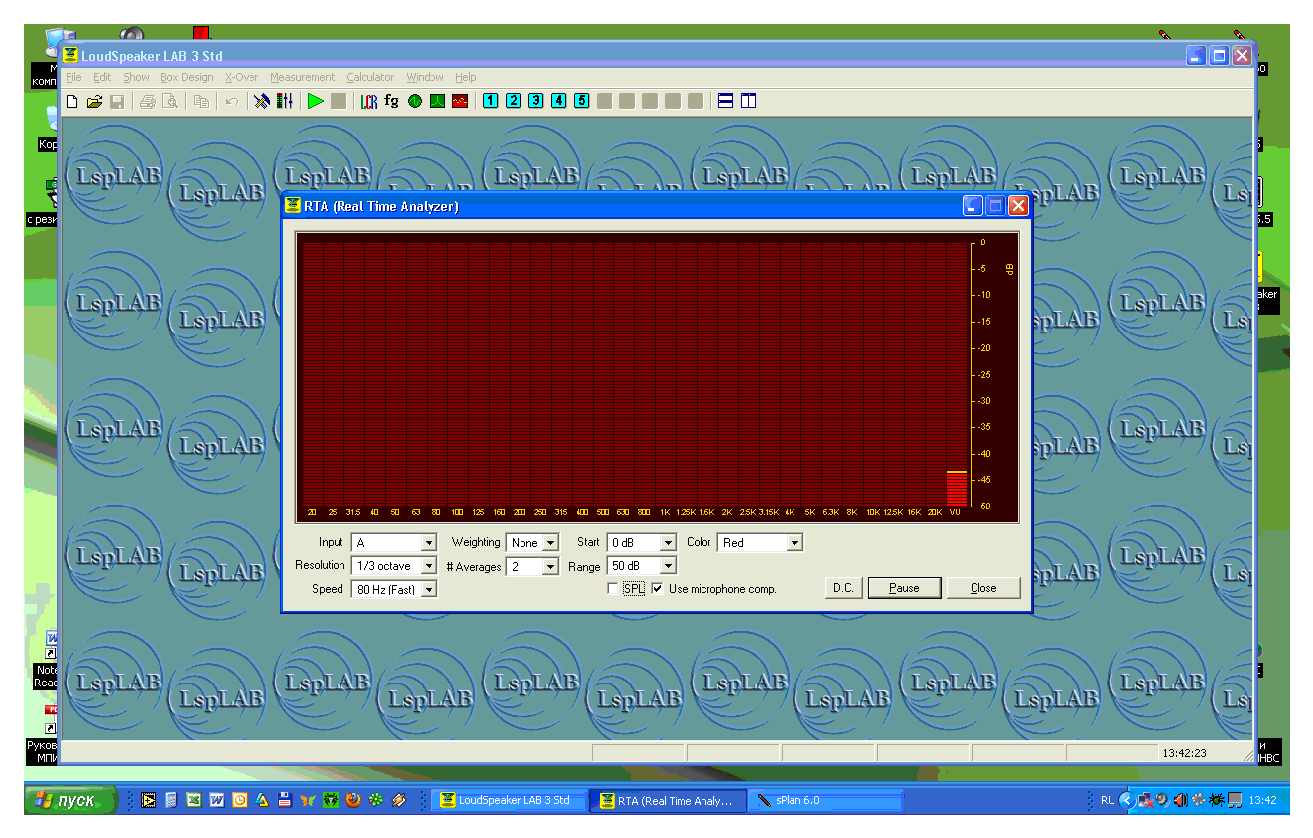Image resolution: width=1313 pixels, height=838 pixels.
Task: Click the D.C. button
Action: [x=843, y=588]
